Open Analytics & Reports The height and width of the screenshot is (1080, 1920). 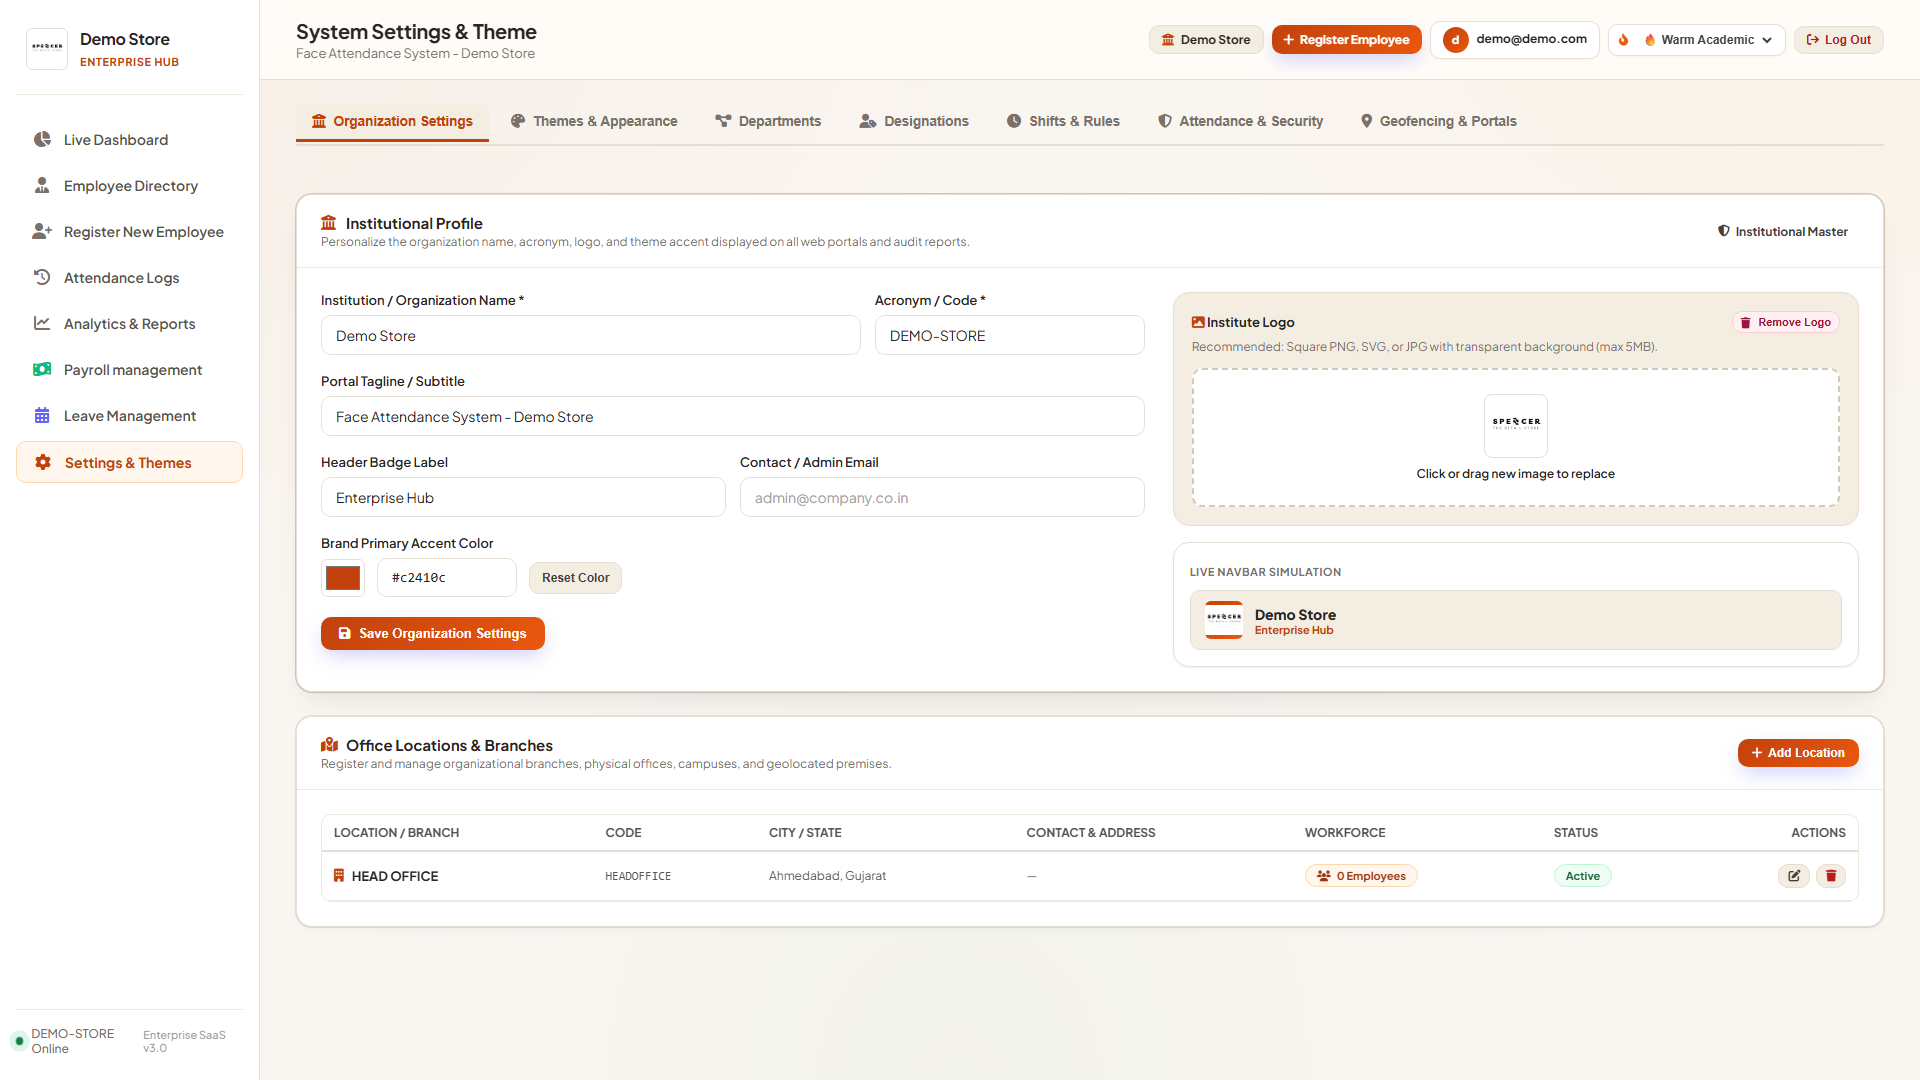tap(130, 324)
